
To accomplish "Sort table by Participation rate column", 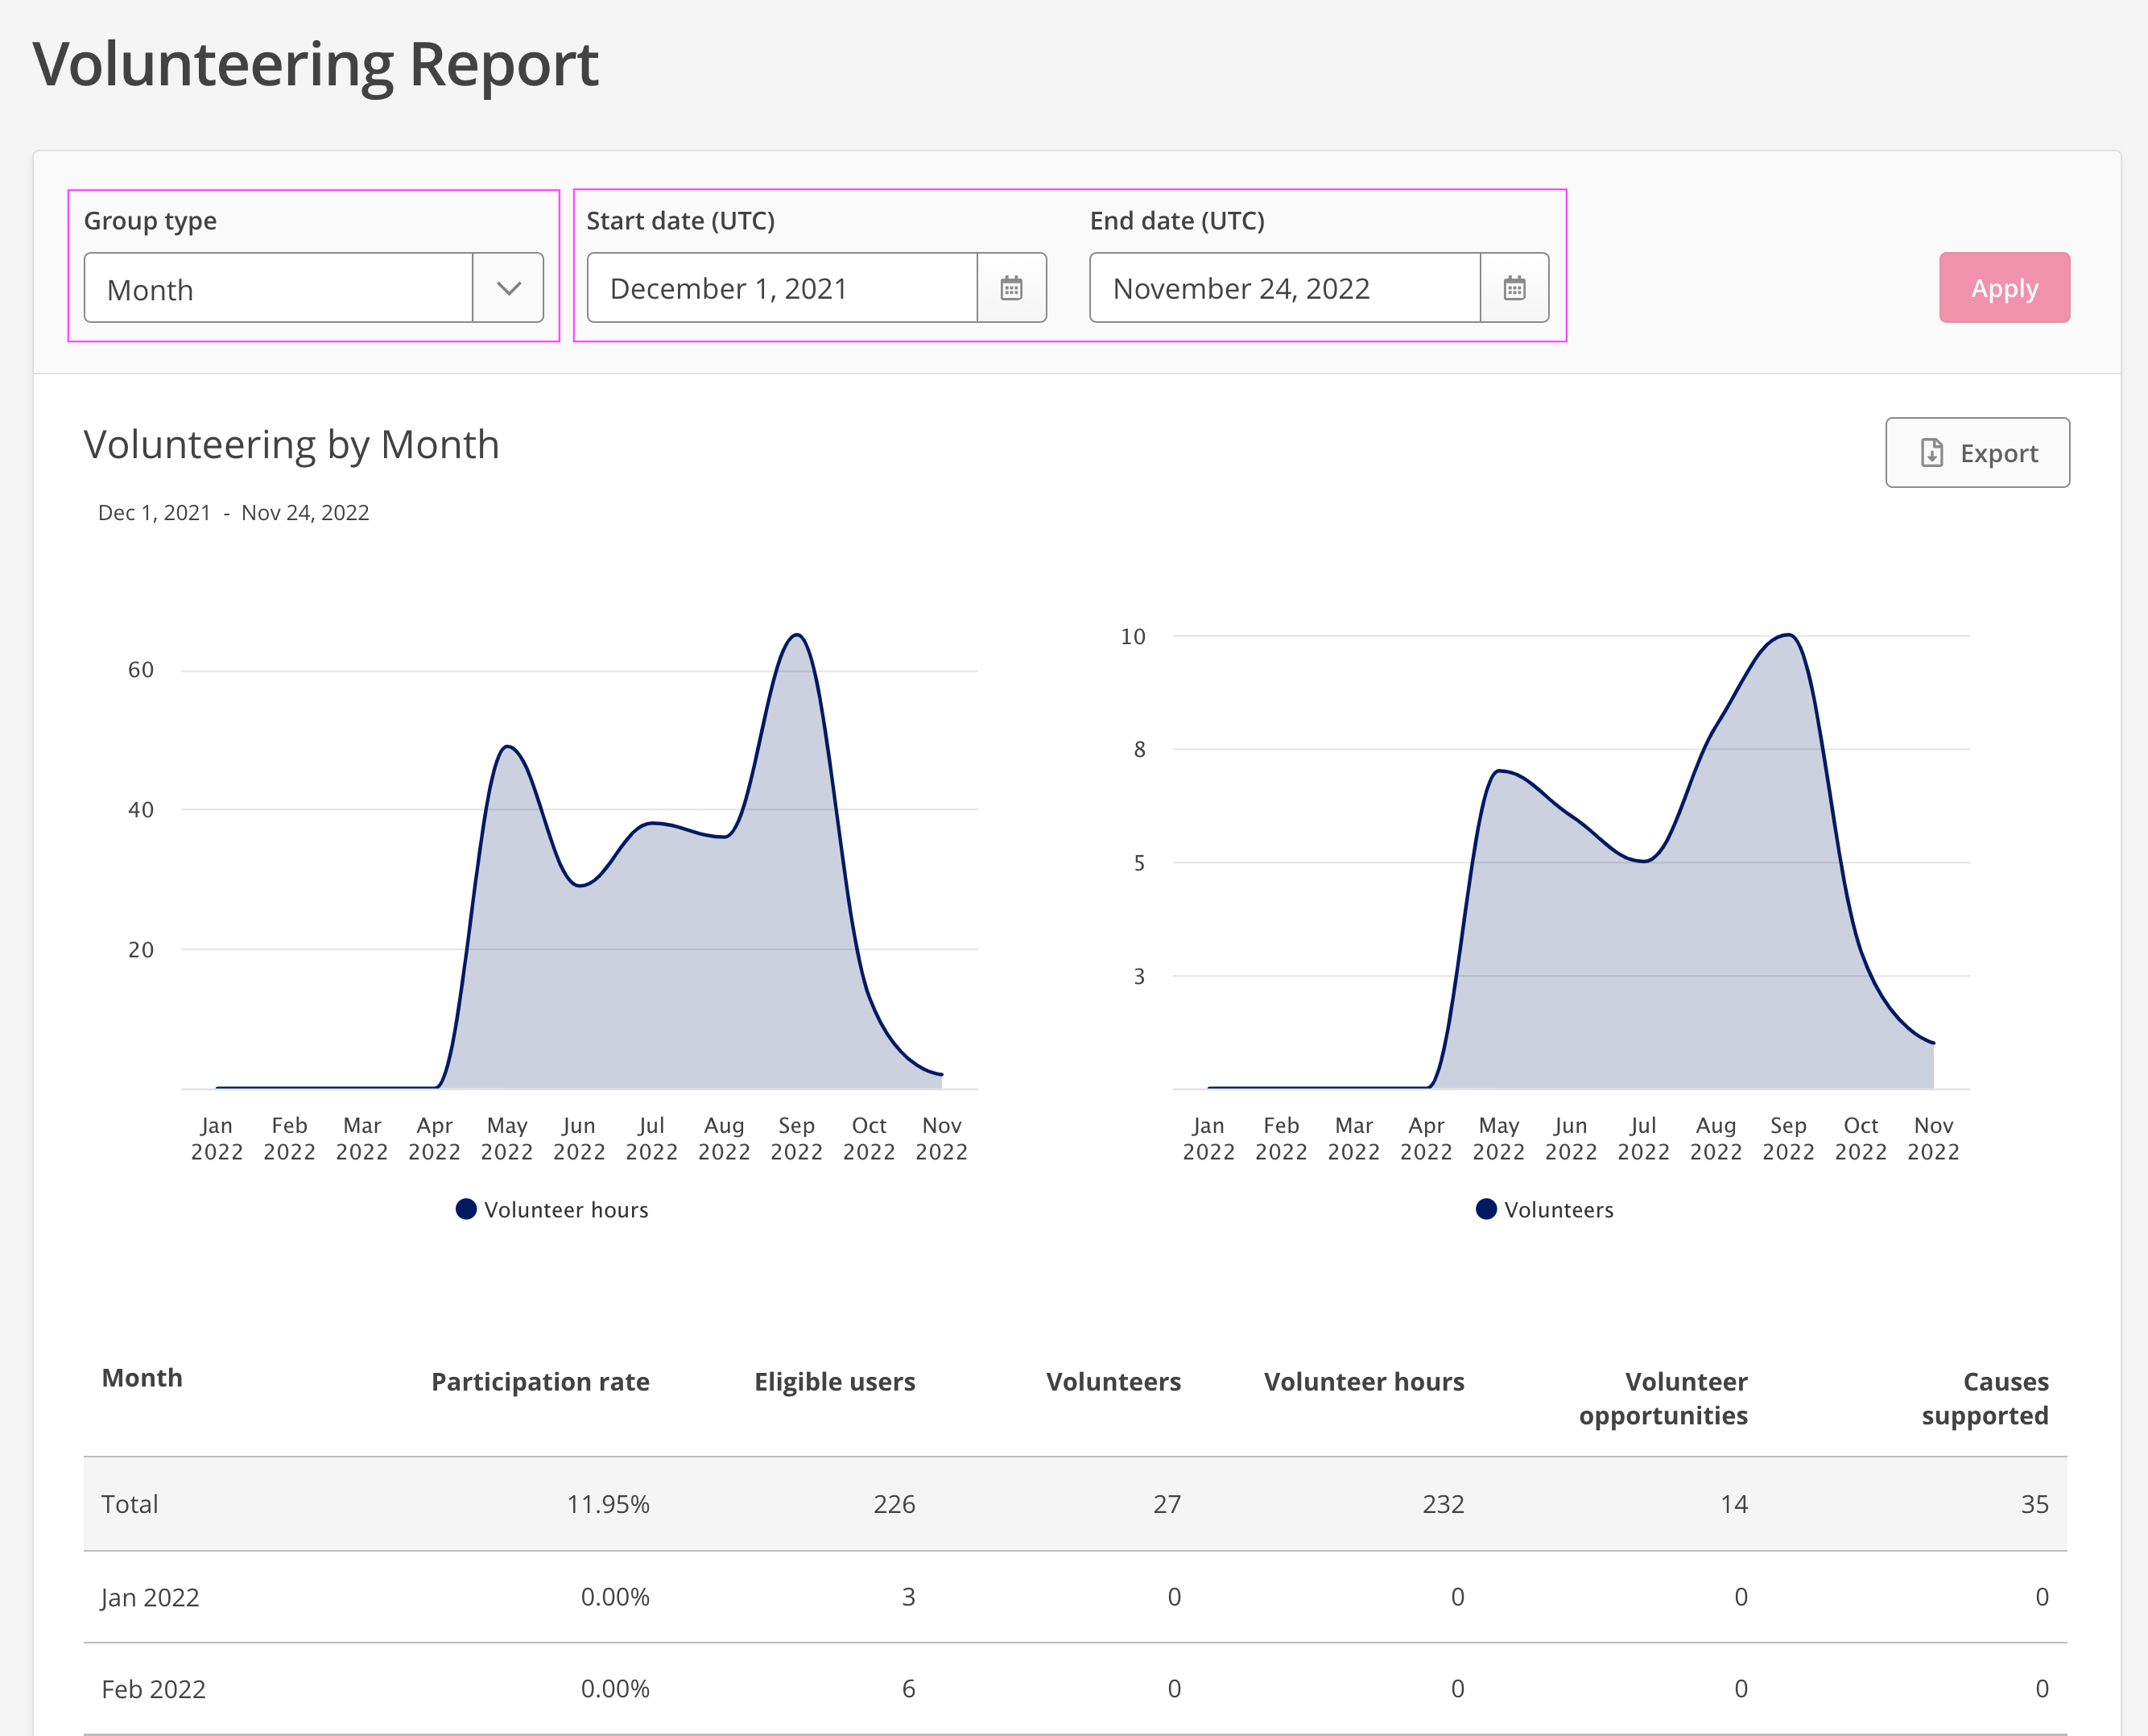I will tap(540, 1382).
